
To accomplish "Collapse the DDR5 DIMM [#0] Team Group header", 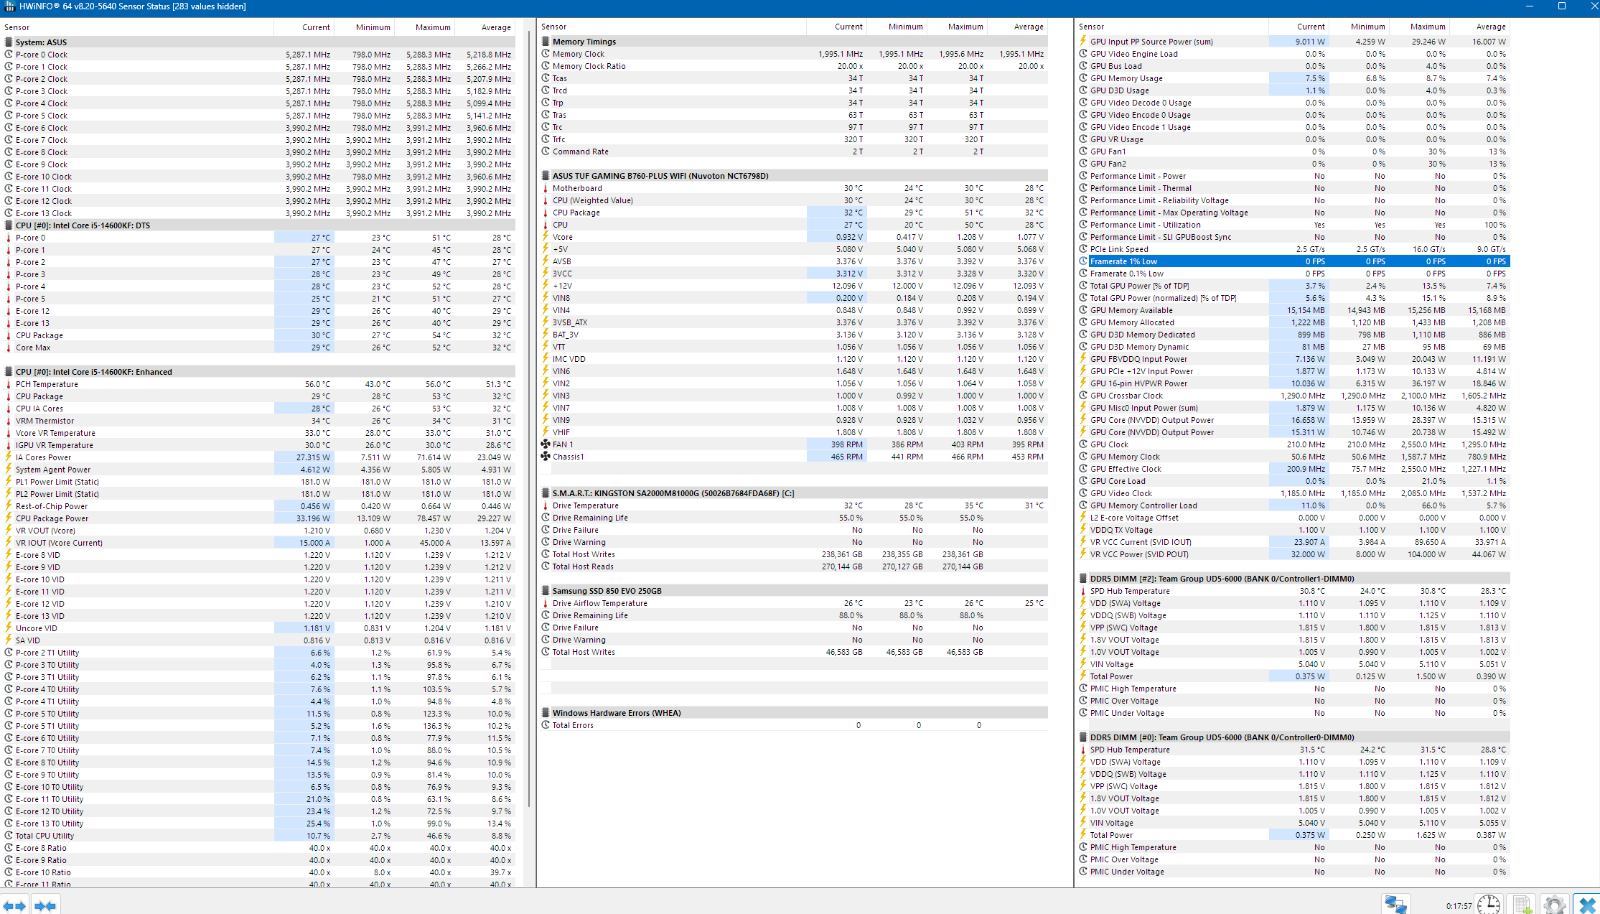I will click(1083, 737).
